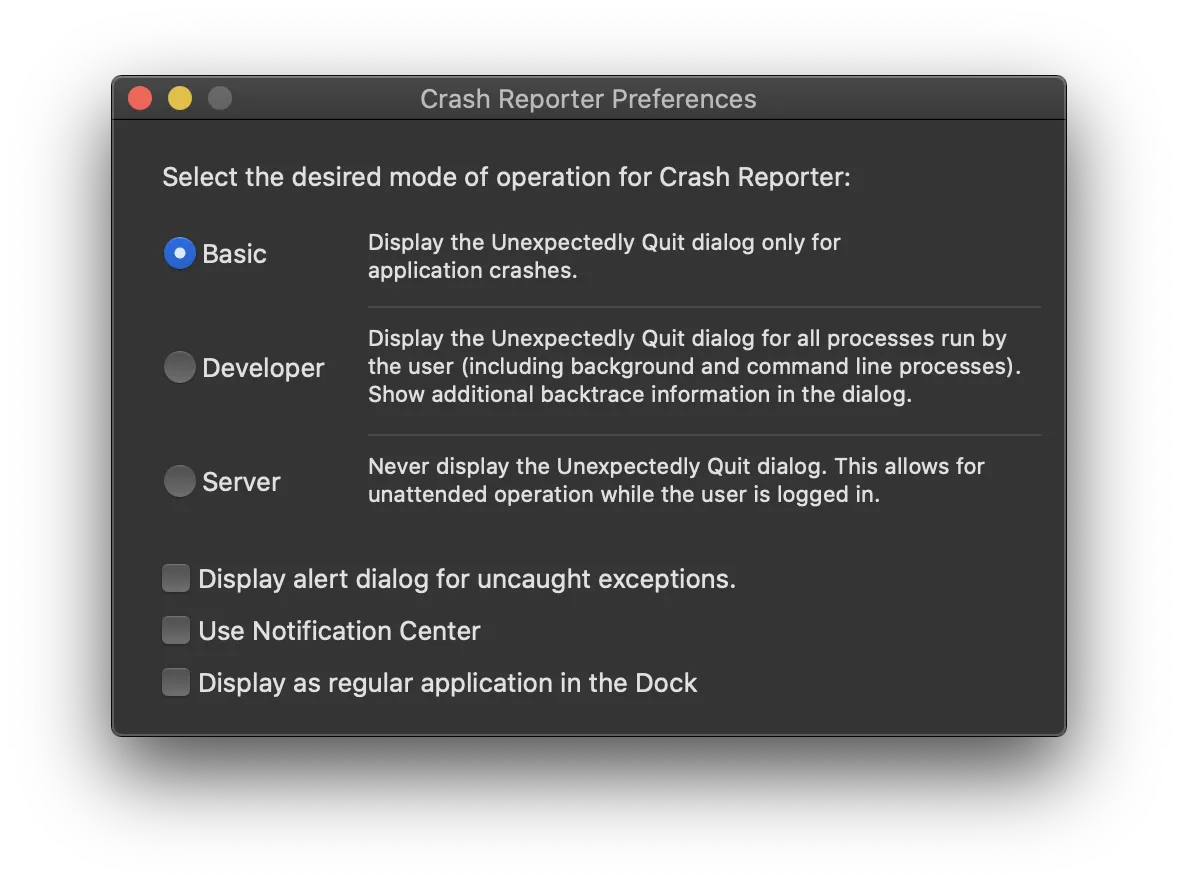Click the Server mode unattended operation description
Viewport: 1178px width, 884px height.
676,480
